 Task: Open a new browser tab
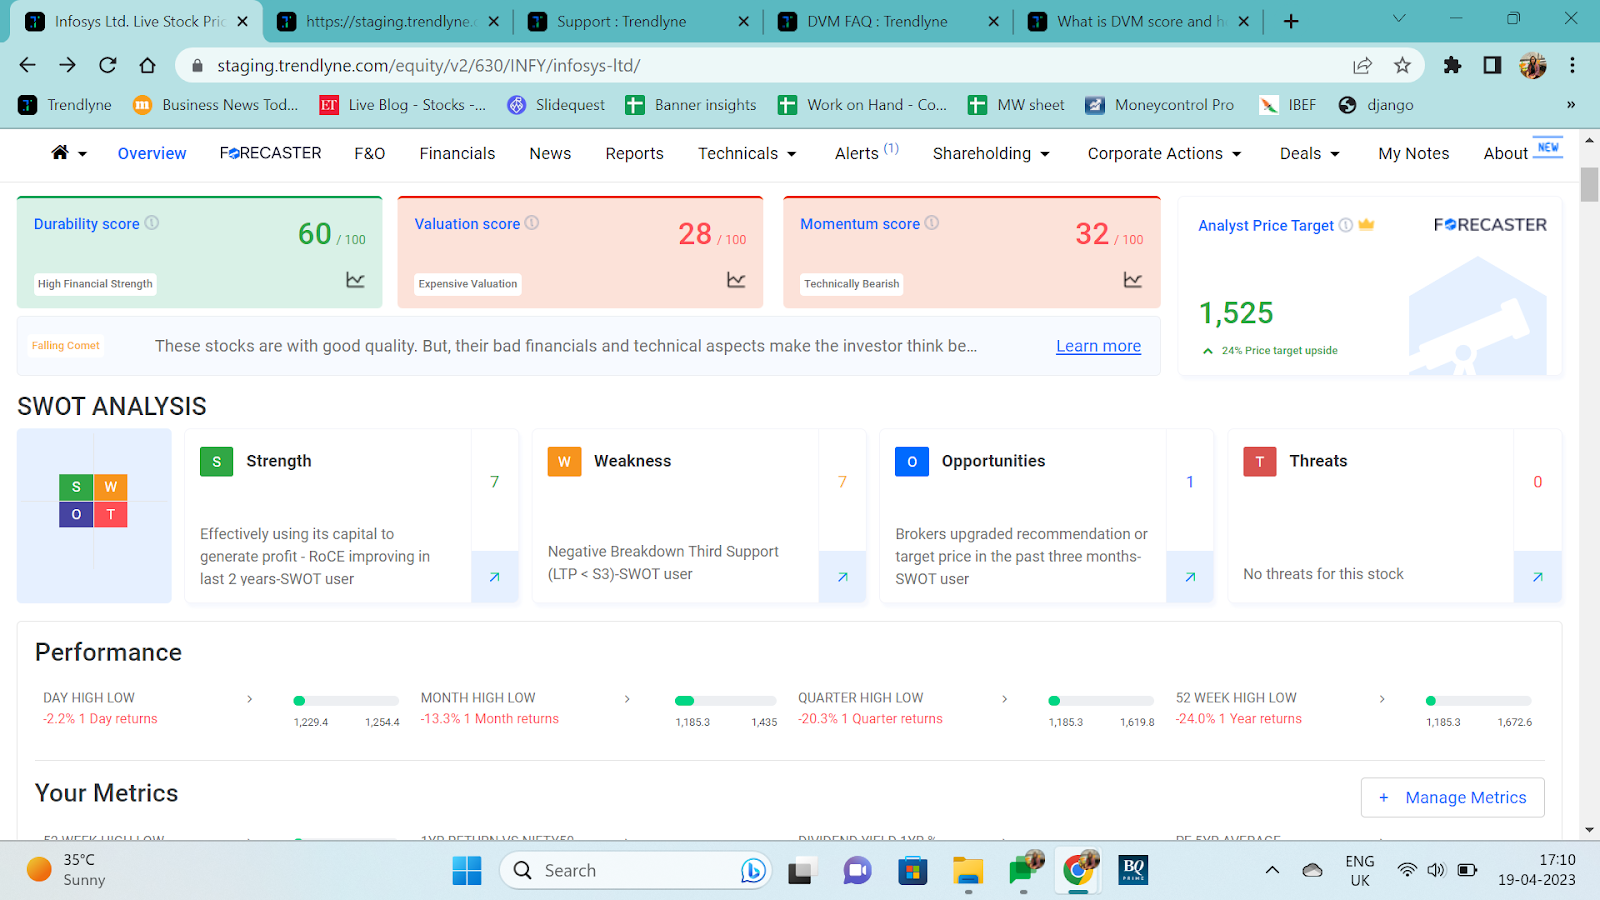1291,21
